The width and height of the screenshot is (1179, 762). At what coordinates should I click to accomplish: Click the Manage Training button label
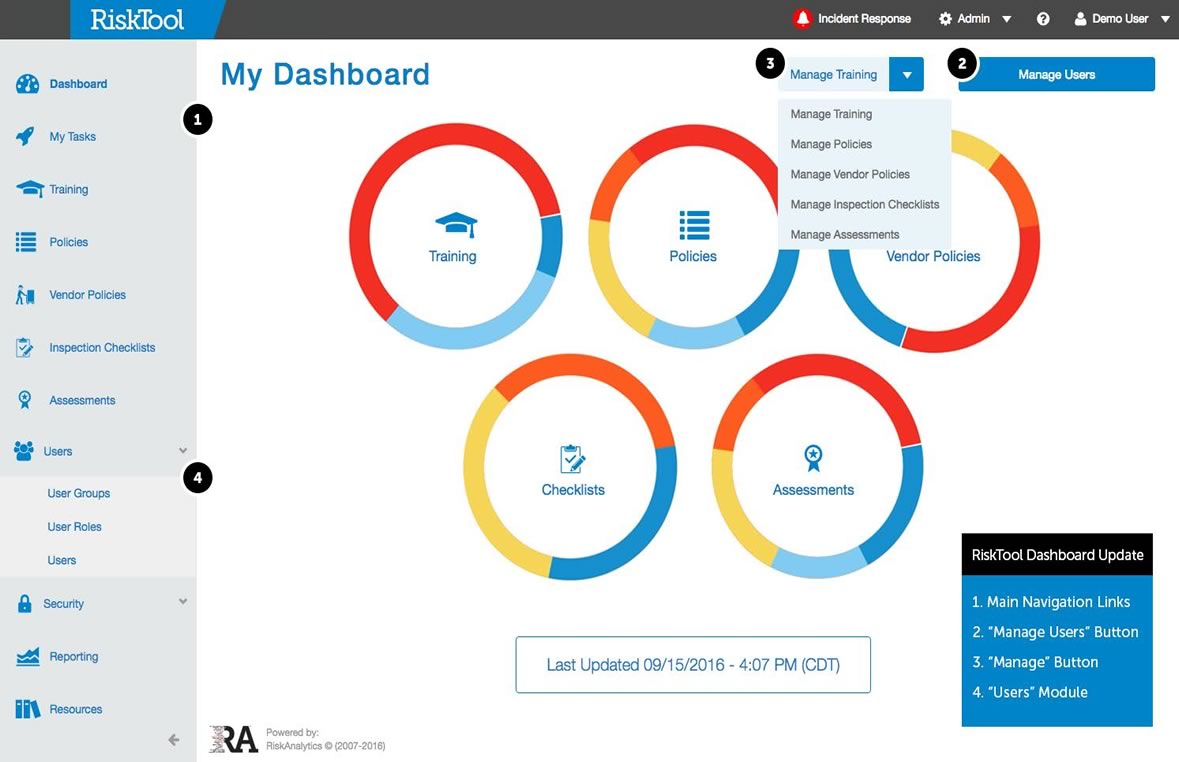coord(833,74)
